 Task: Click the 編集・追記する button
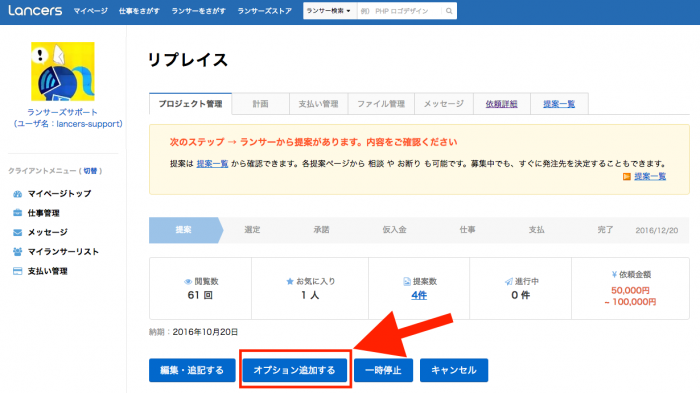tap(192, 370)
